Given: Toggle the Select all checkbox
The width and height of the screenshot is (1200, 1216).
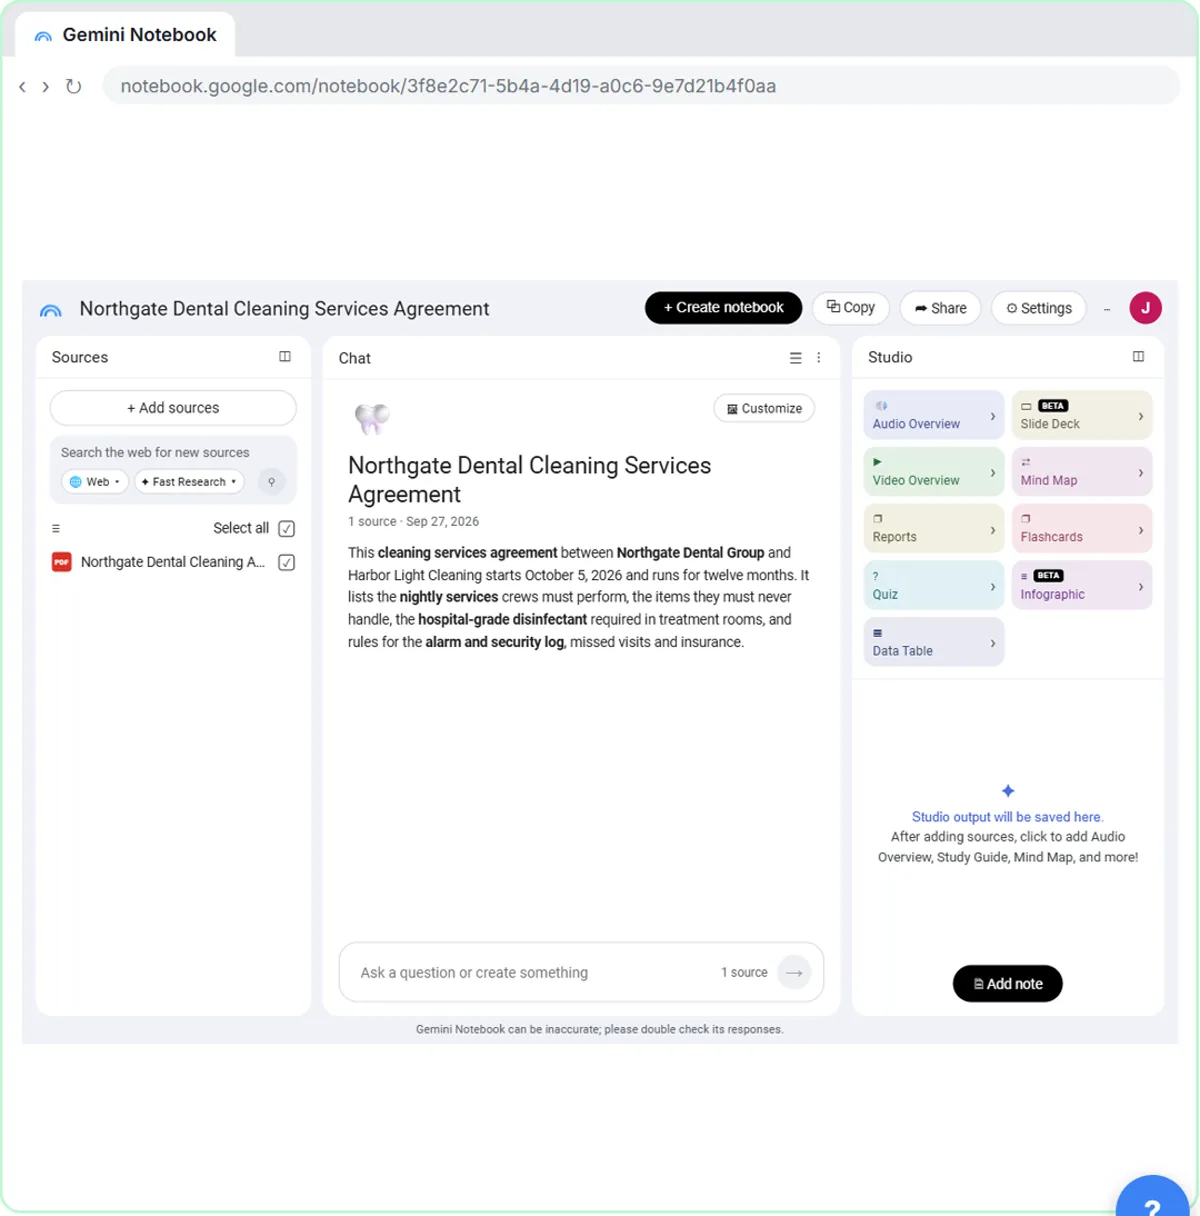Looking at the screenshot, I should point(287,528).
